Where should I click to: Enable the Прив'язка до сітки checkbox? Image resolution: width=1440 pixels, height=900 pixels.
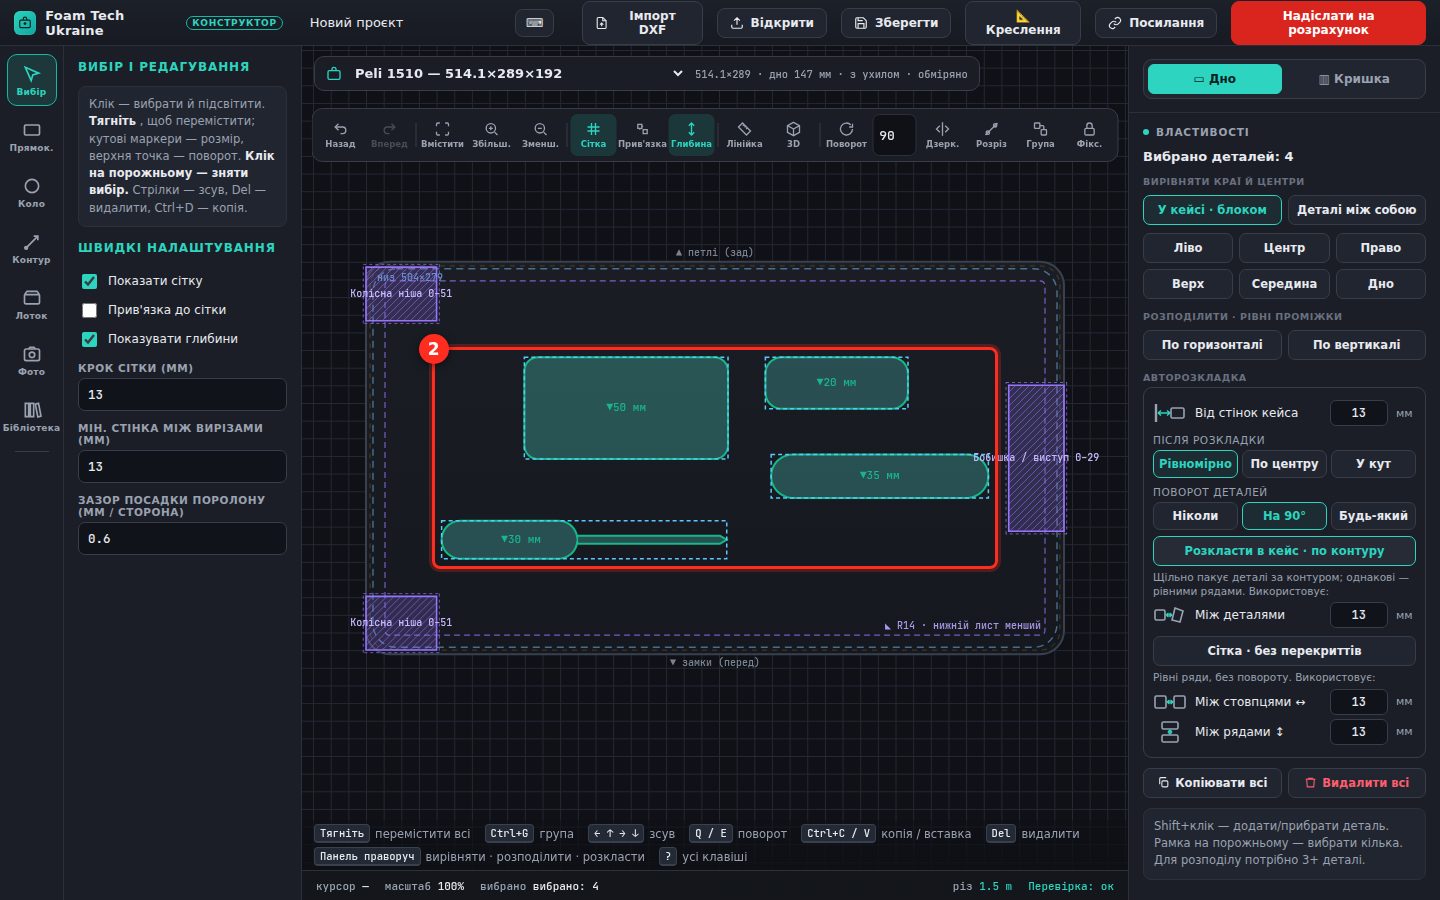pos(89,310)
